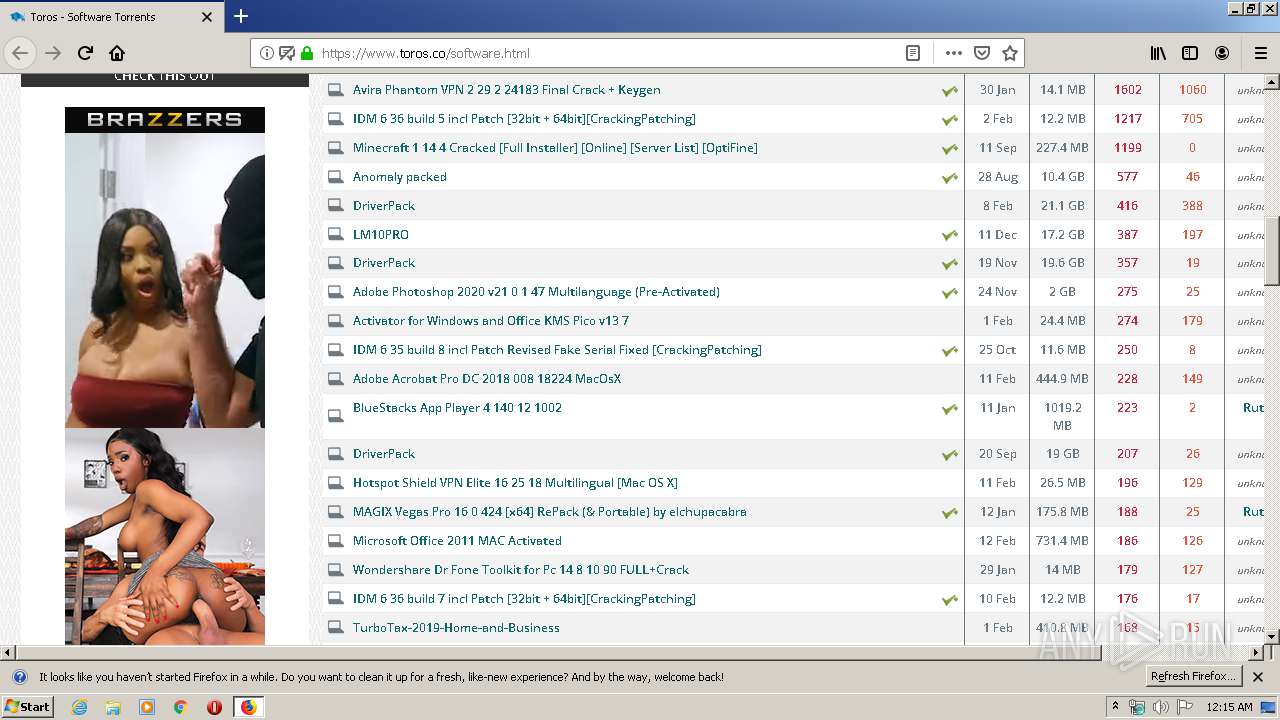Click seeders value 1602 for Avira row
This screenshot has height=720, width=1280.
[1127, 90]
